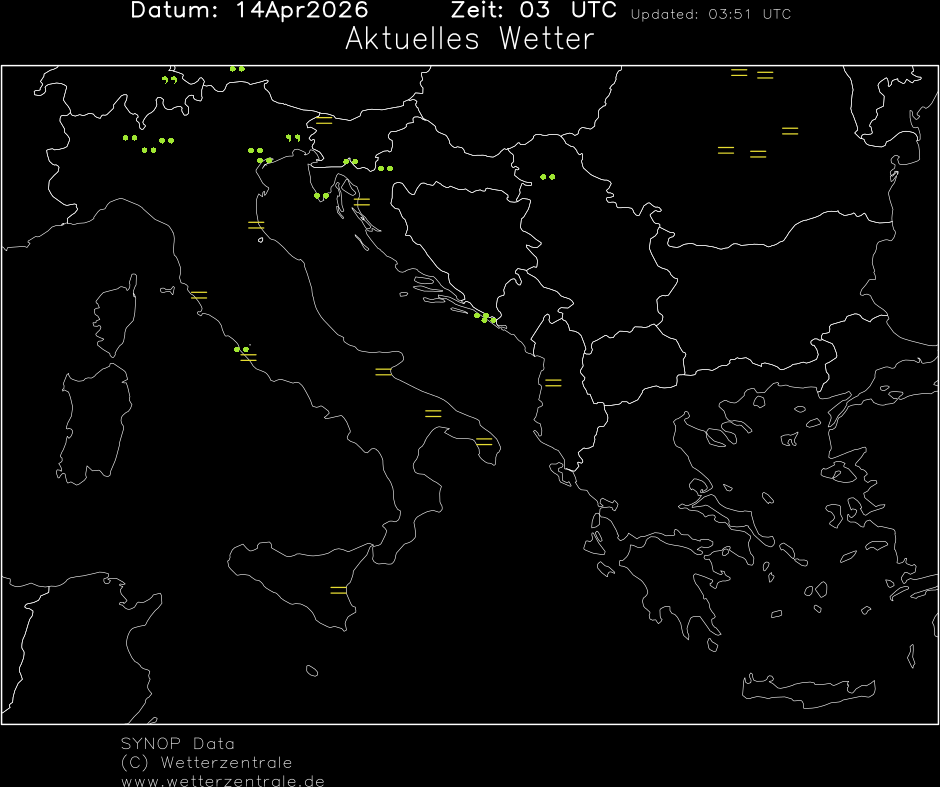The image size is (940, 787).
Task: Select the topmost-left fog symbol in northeast
Action: coord(739,72)
